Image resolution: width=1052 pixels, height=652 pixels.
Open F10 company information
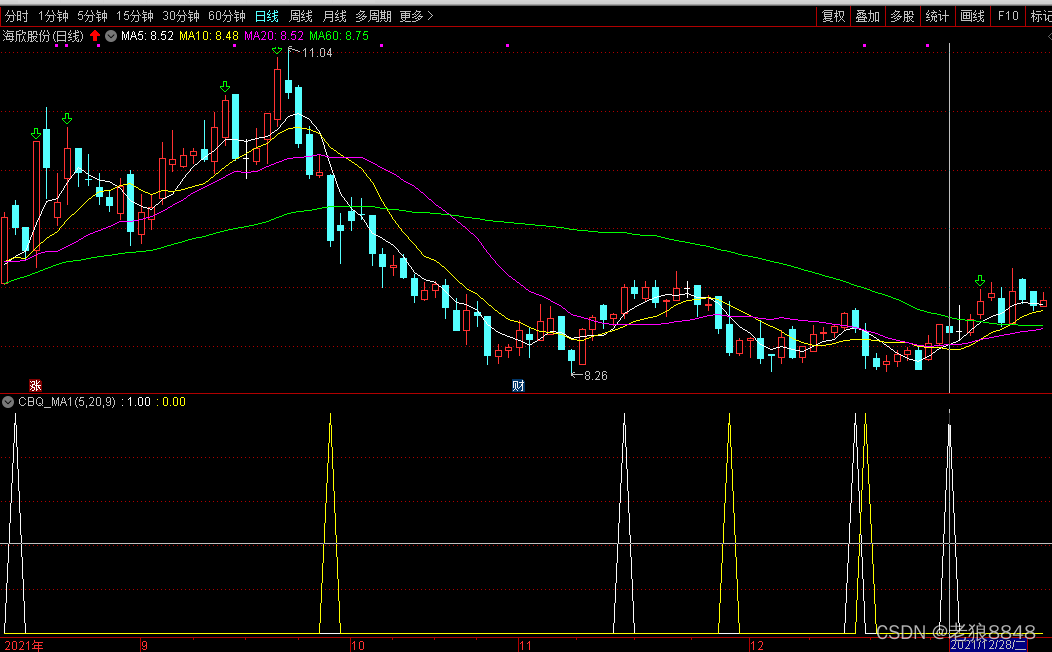click(1008, 16)
